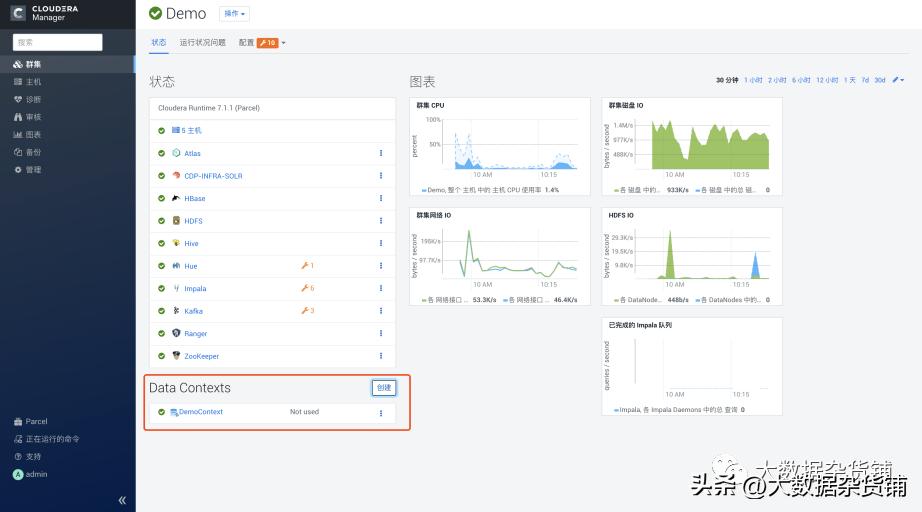Open the 配置 tab
Viewport: 922px width, 512px height.
tap(246, 42)
